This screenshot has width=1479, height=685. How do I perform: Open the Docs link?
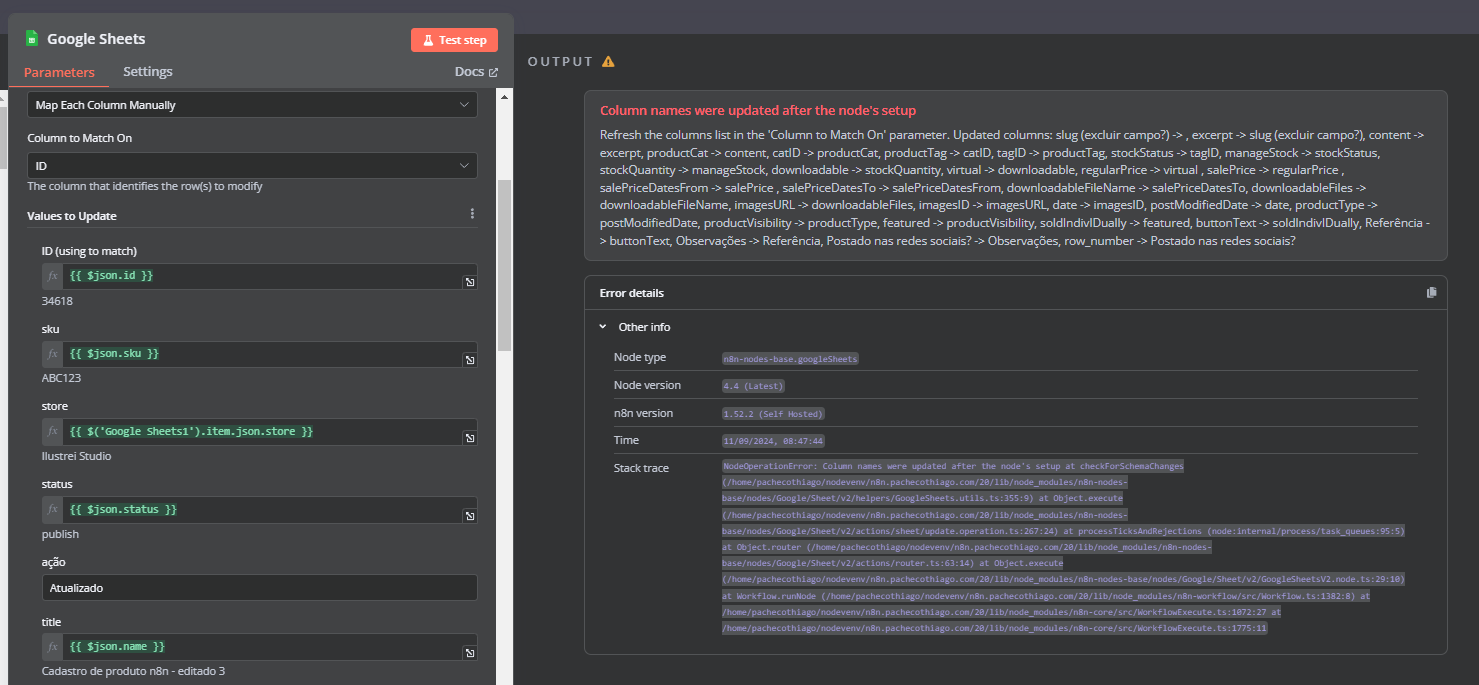[476, 72]
